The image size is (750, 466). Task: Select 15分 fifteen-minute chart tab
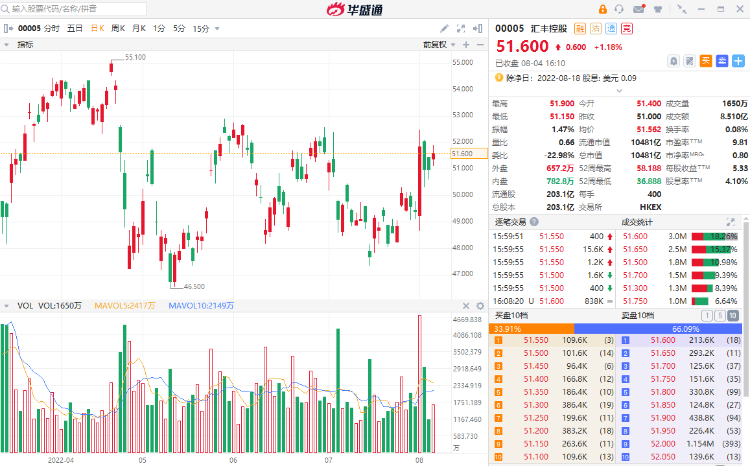201,29
